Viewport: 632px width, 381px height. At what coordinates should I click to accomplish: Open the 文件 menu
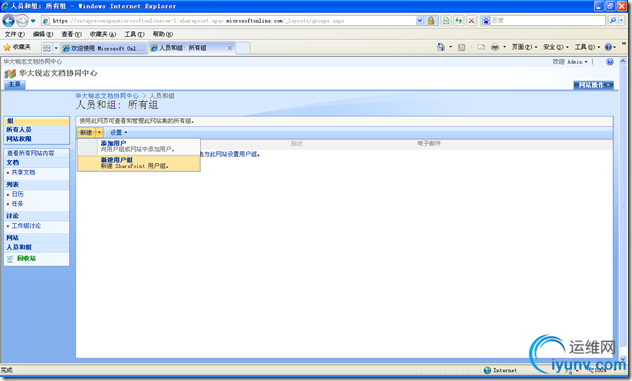pos(15,34)
